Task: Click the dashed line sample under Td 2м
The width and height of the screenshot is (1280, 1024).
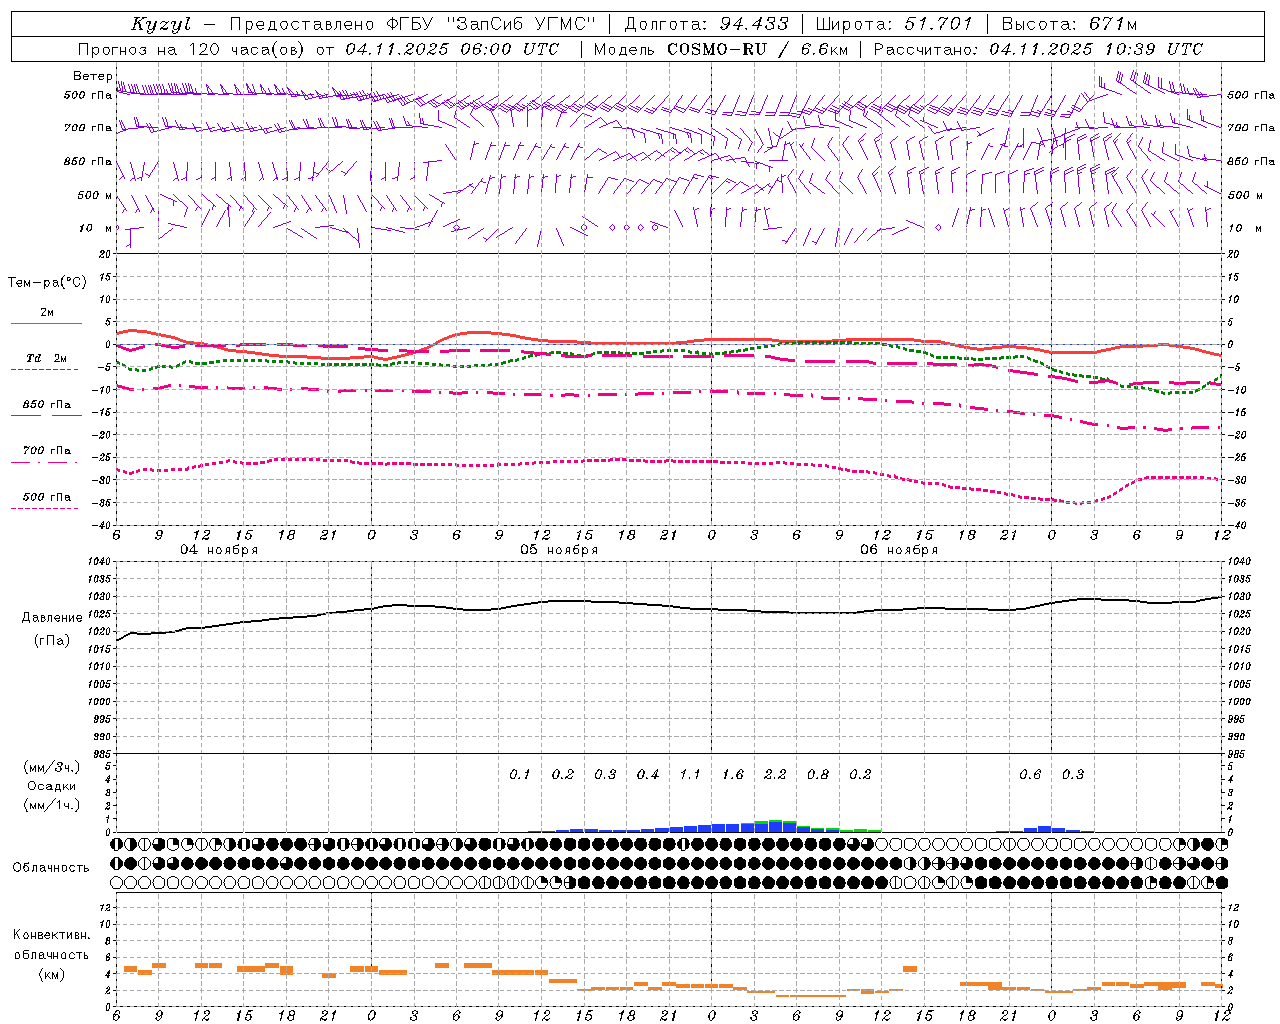Action: click(44, 370)
